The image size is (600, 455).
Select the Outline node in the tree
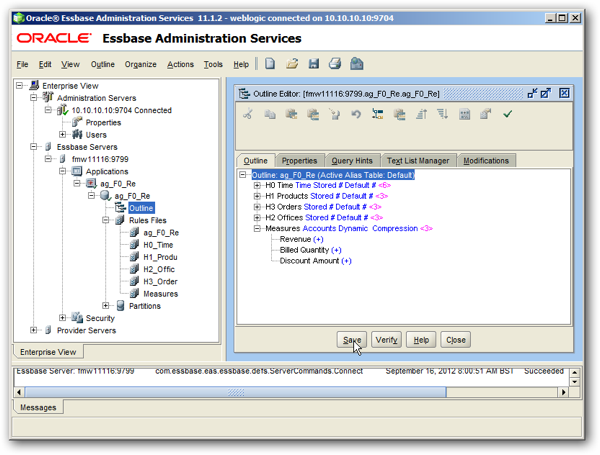pyautogui.click(x=141, y=208)
